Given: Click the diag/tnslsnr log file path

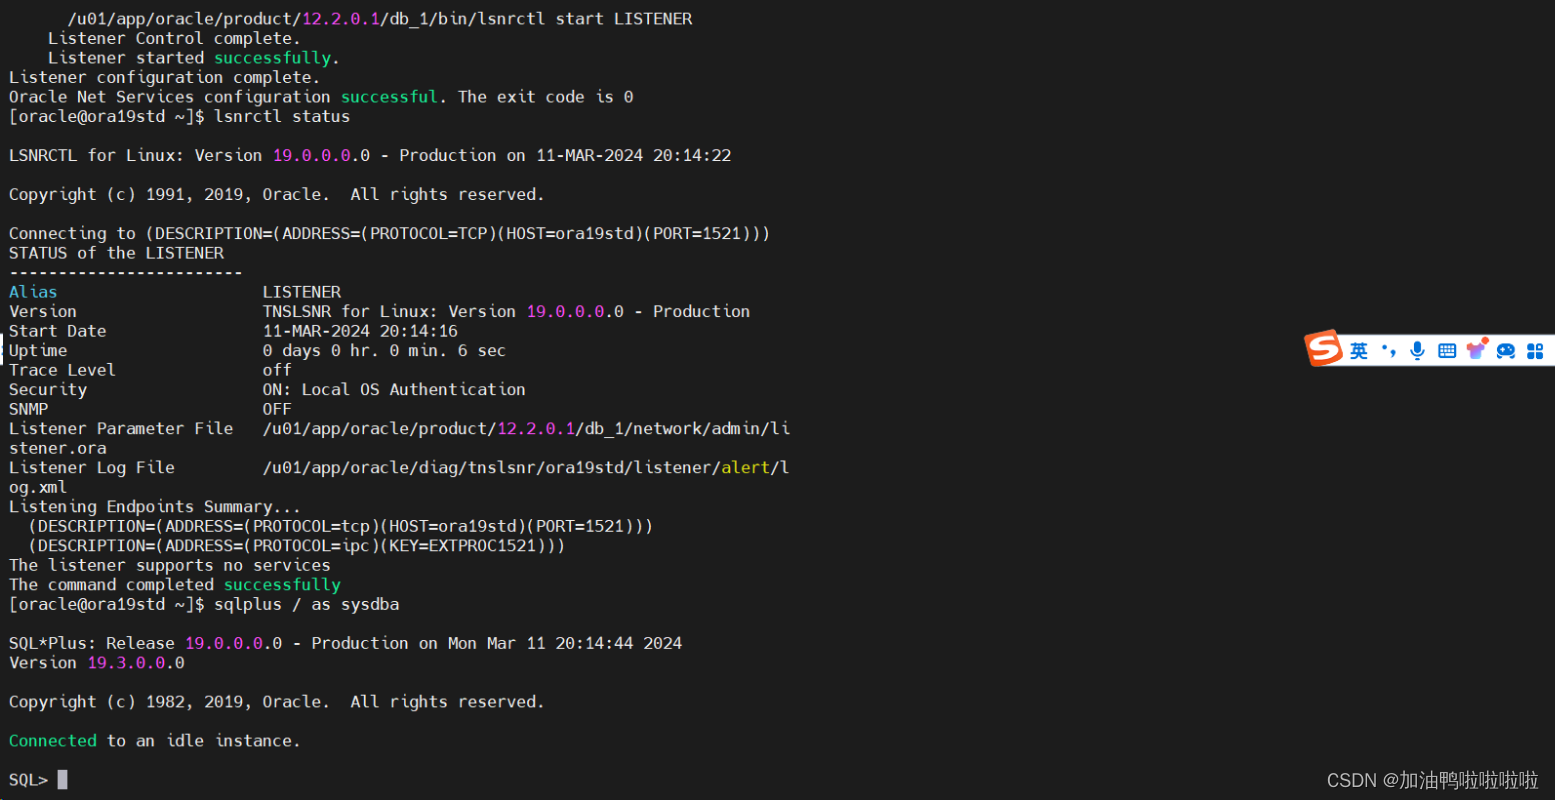Looking at the screenshot, I should coord(526,467).
